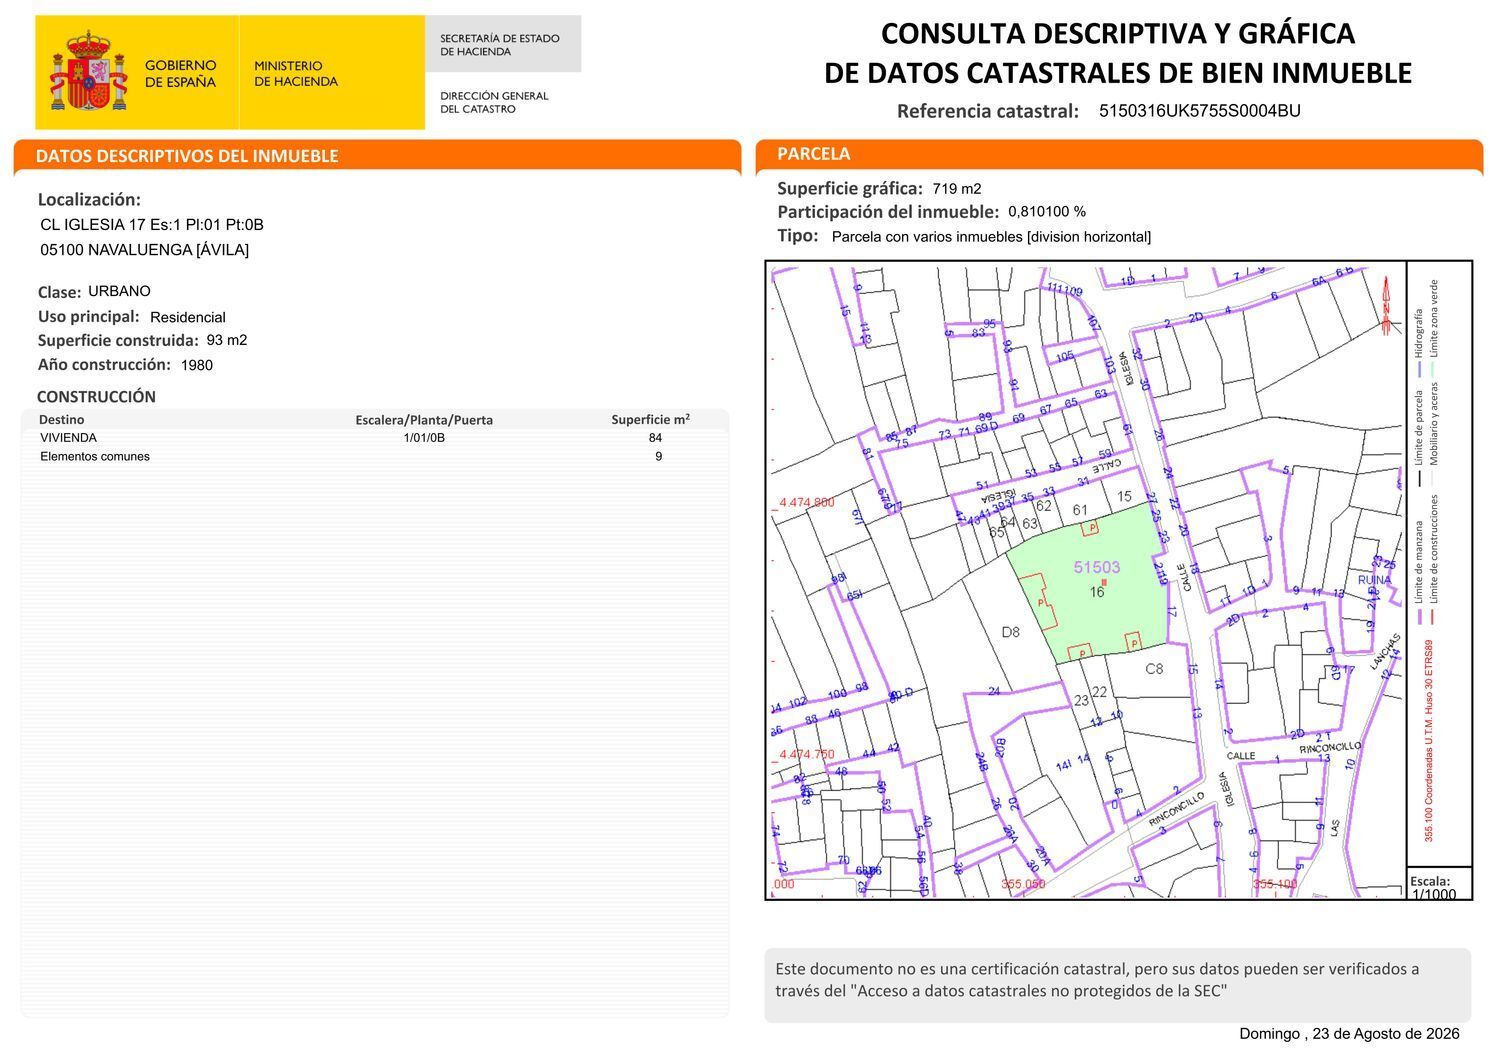Viewport: 1500px width, 1059px height.
Task: Click the Tipo value Parcela con varios inmuebles
Action: pyautogui.click(x=991, y=237)
